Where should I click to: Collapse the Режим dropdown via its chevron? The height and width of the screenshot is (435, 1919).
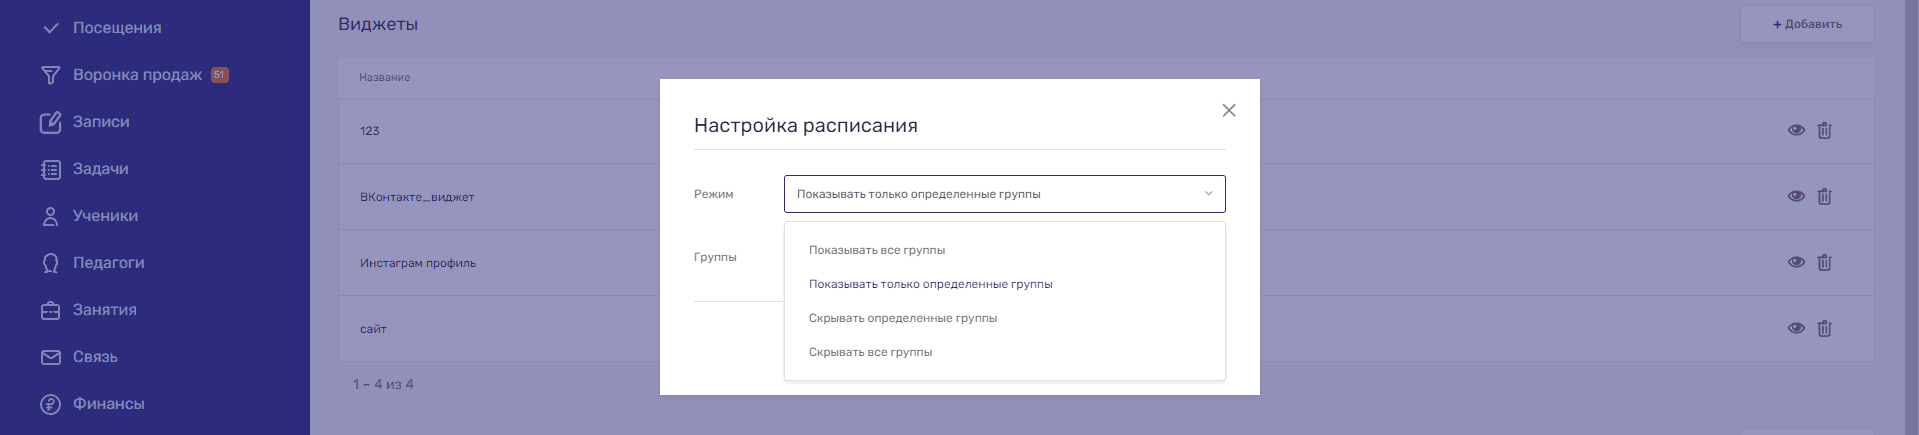point(1208,194)
